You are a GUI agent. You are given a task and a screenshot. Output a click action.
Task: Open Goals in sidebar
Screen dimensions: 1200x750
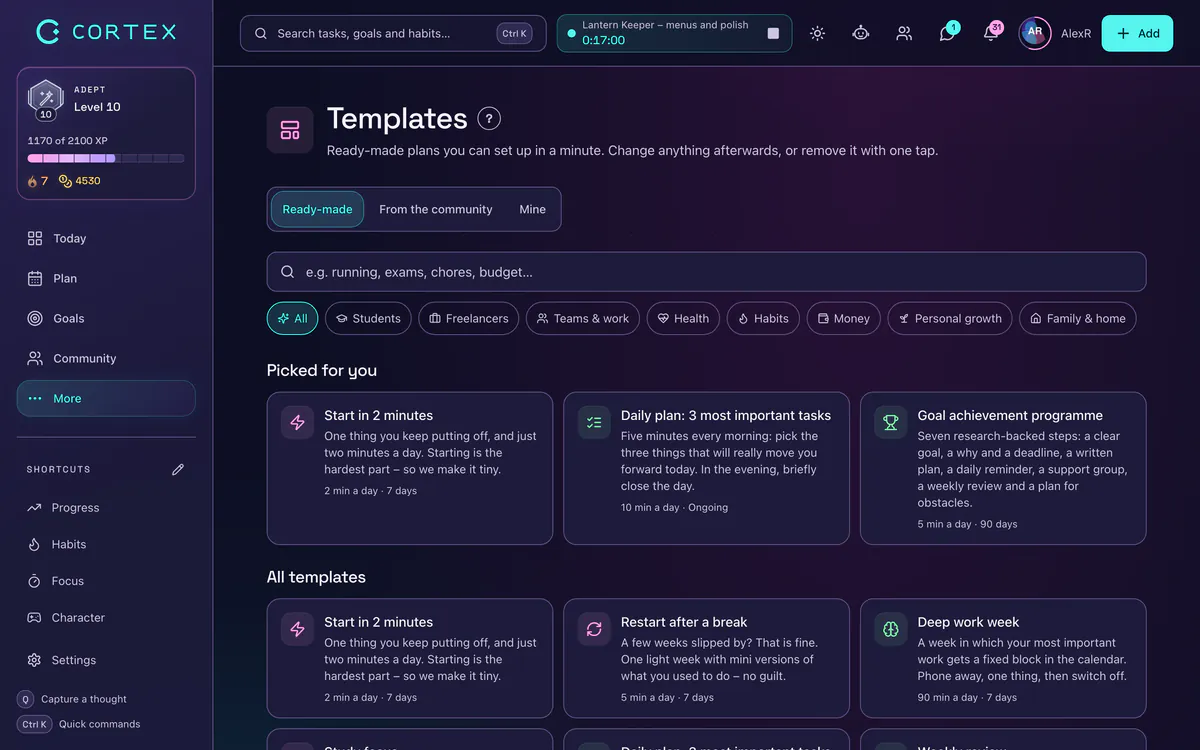106,318
